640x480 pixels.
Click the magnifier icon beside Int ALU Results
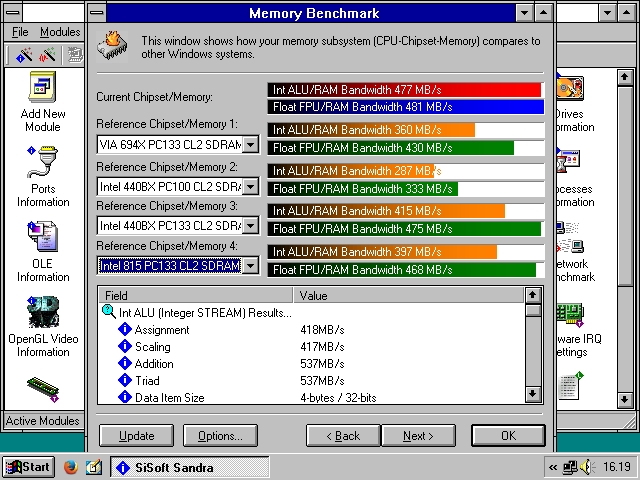coord(109,312)
